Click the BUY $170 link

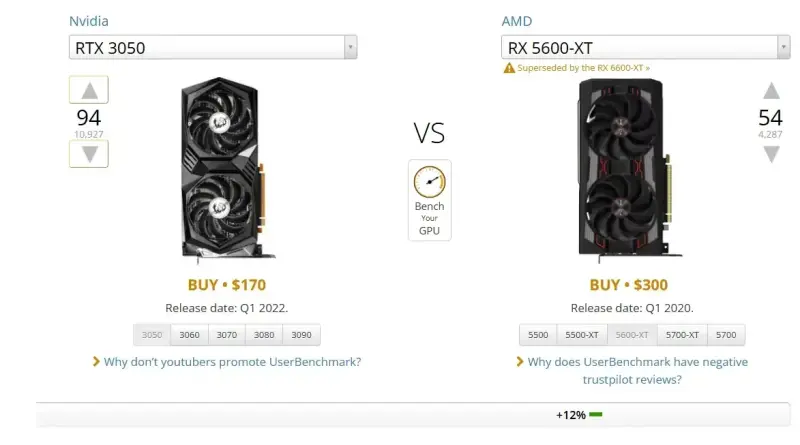point(227,285)
